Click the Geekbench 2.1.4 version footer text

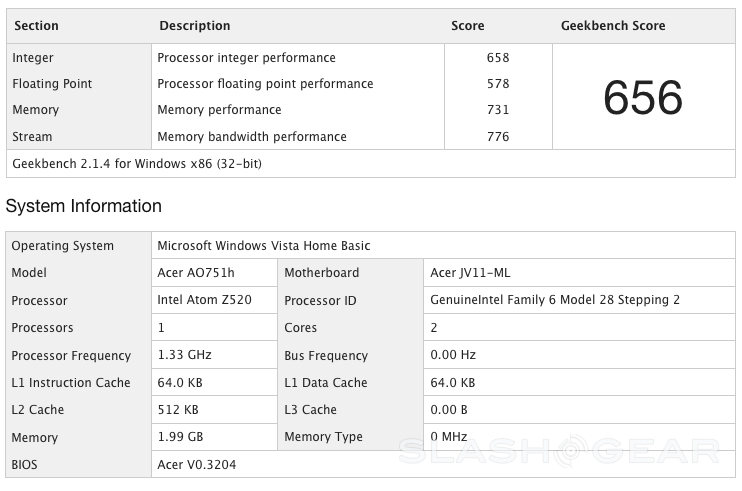137,163
